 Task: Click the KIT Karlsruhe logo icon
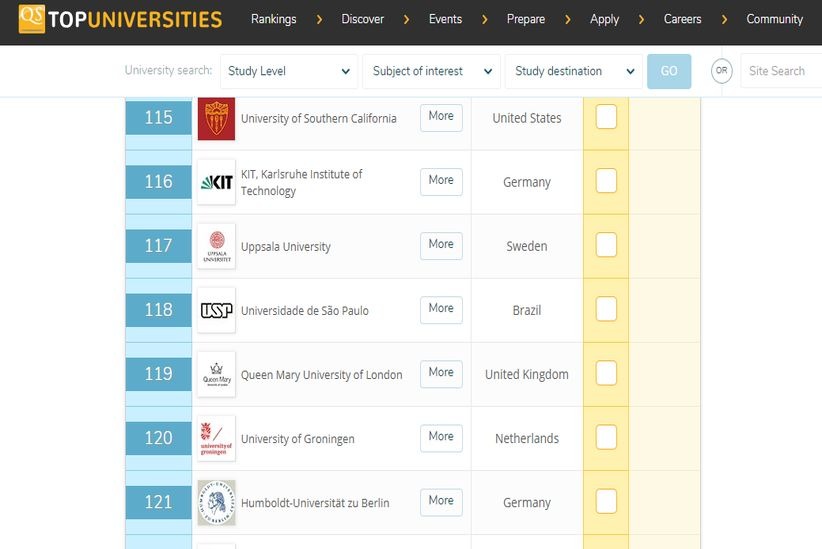coord(216,182)
